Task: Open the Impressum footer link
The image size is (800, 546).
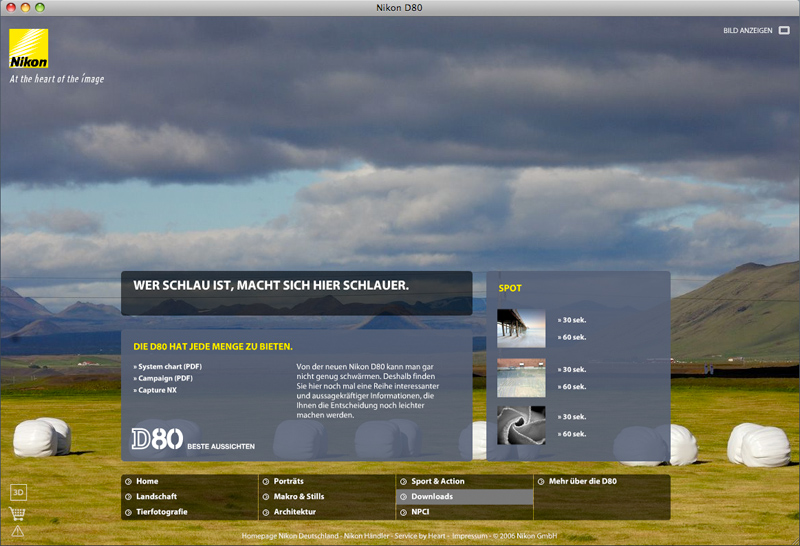Action: [469, 536]
